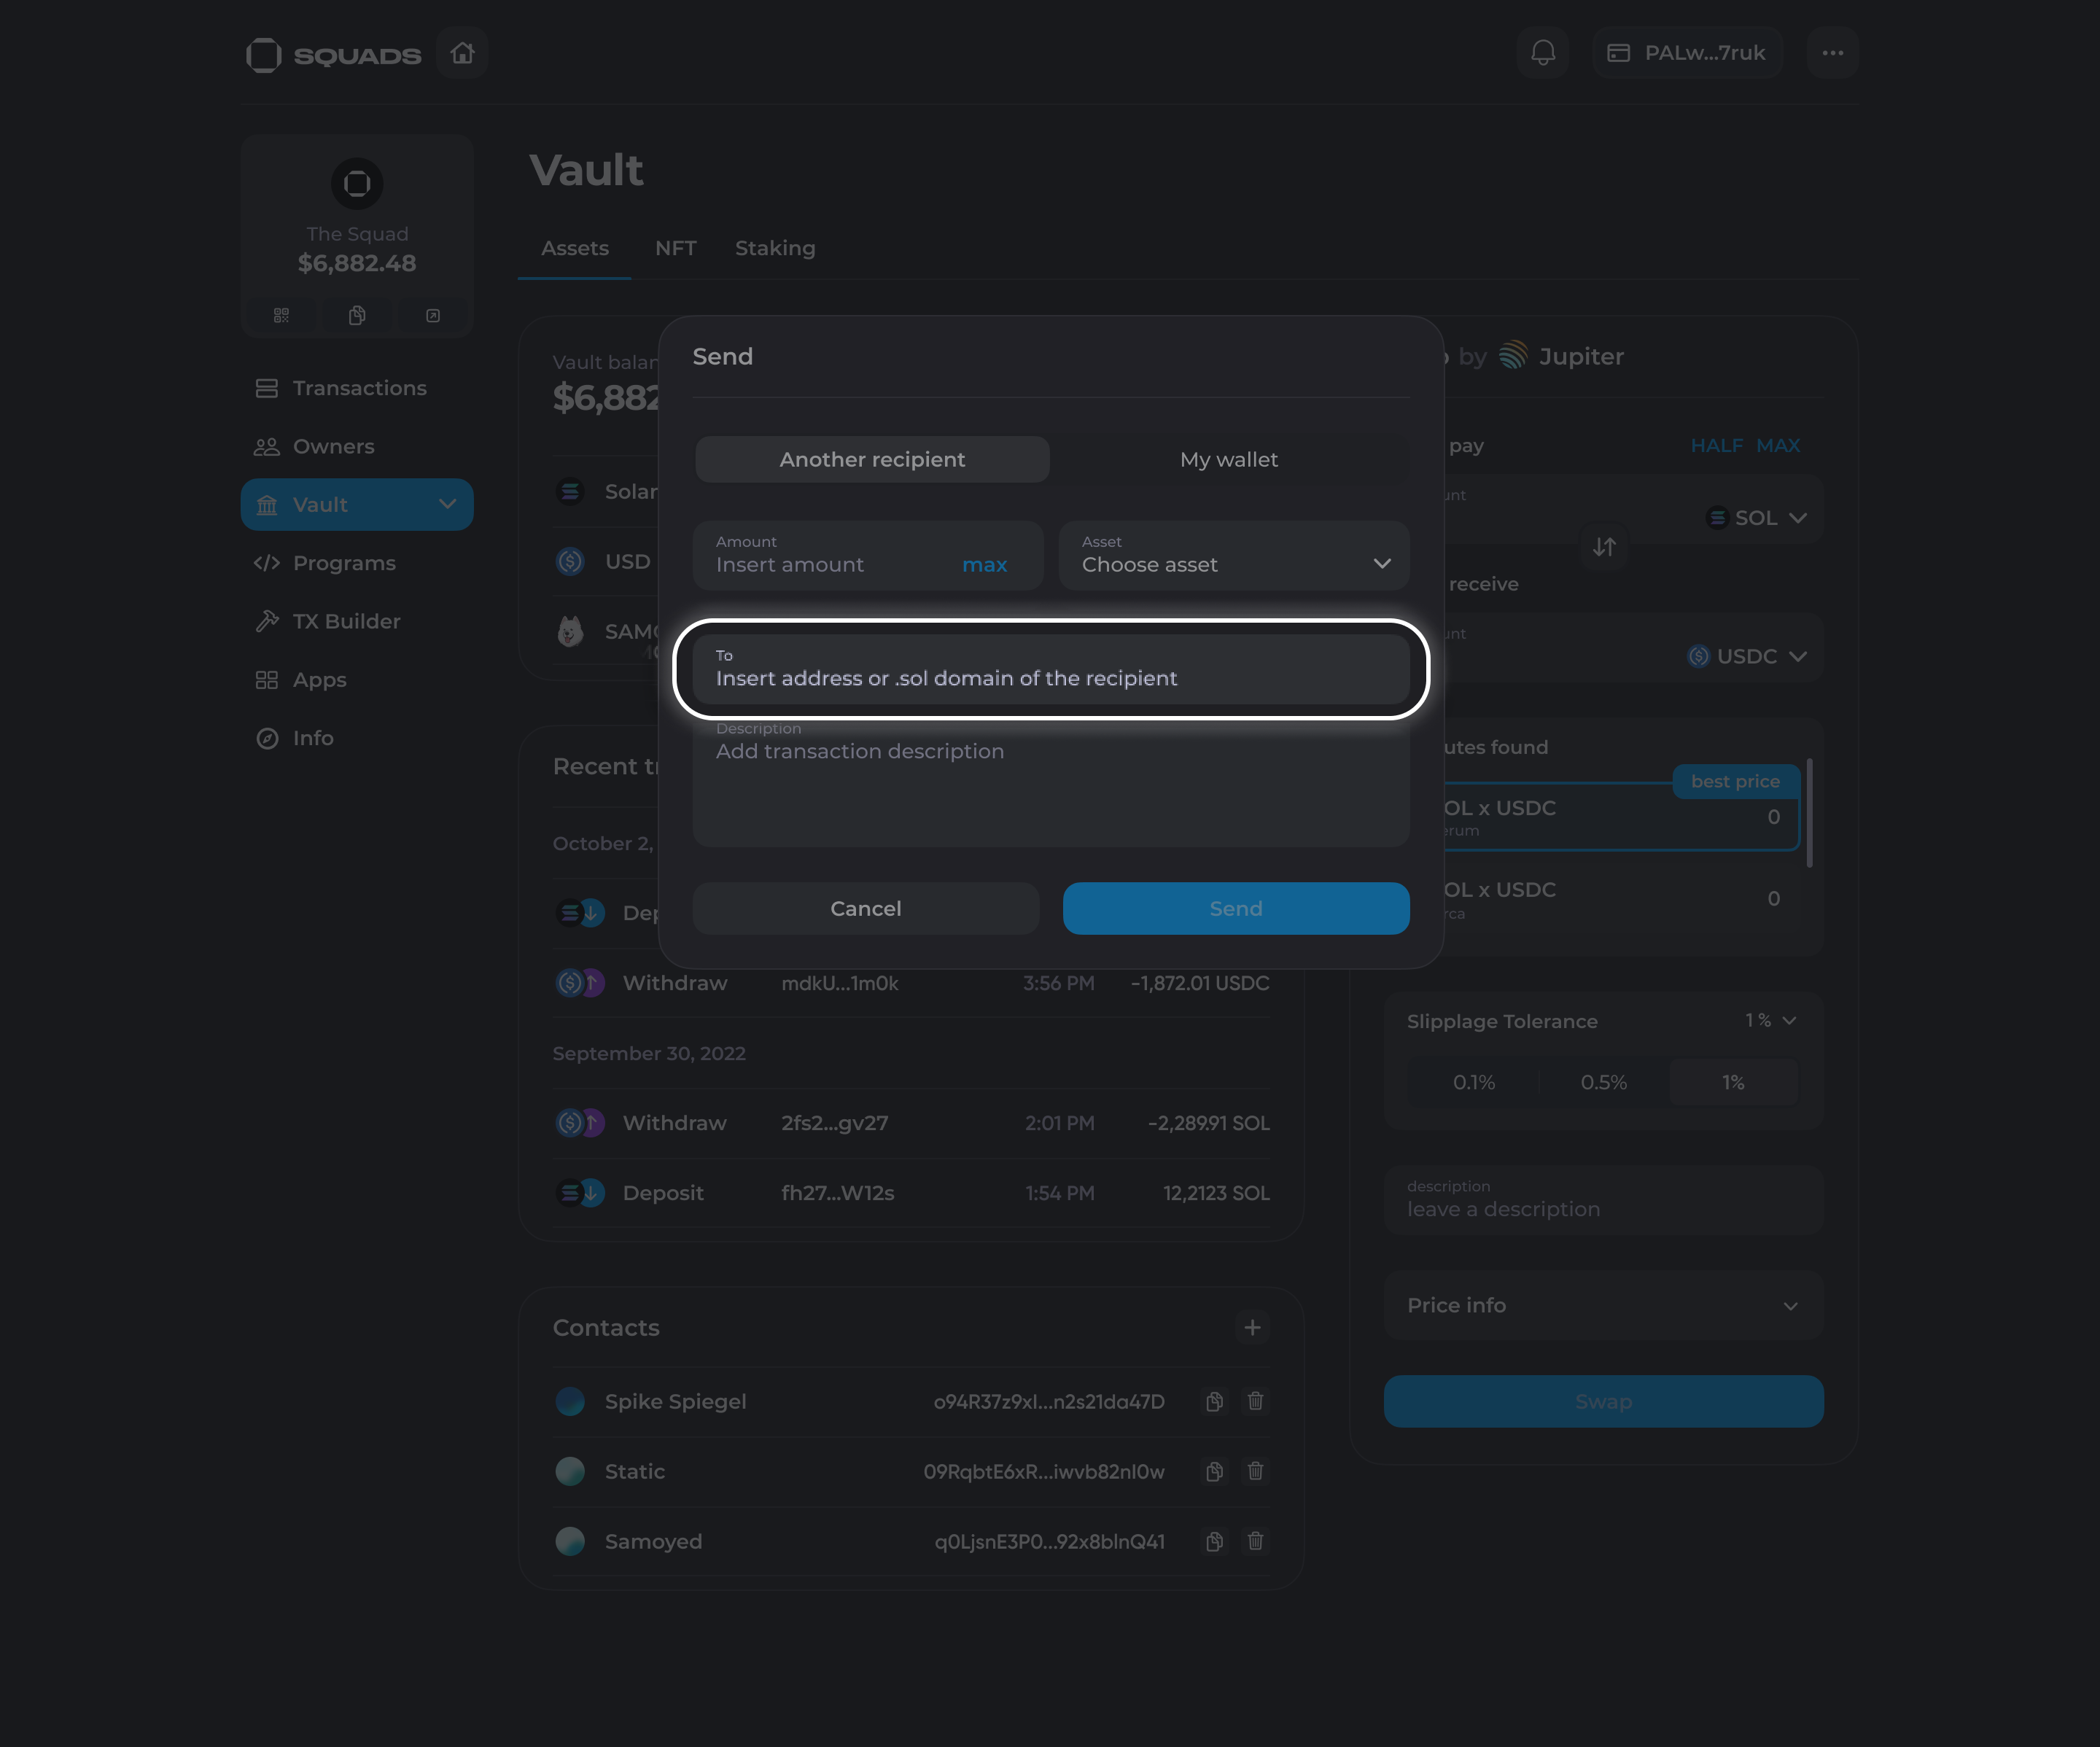Click the home icon next to Squads logo
The image size is (2100, 1747).
[x=462, y=53]
